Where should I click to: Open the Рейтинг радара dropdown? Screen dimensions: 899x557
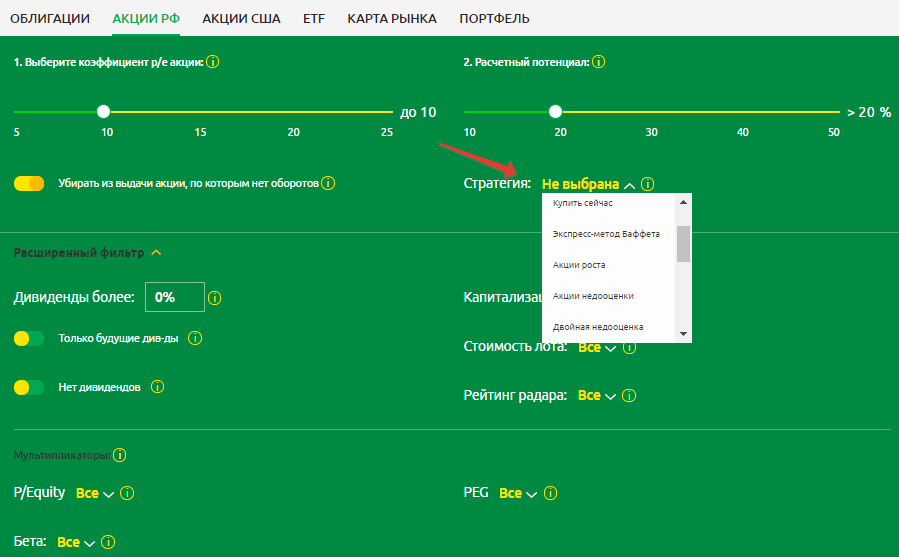click(595, 396)
